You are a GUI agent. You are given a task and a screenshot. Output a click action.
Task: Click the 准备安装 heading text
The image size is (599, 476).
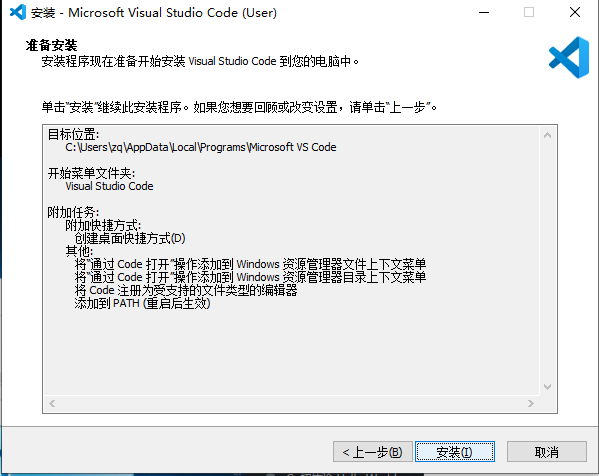point(52,45)
